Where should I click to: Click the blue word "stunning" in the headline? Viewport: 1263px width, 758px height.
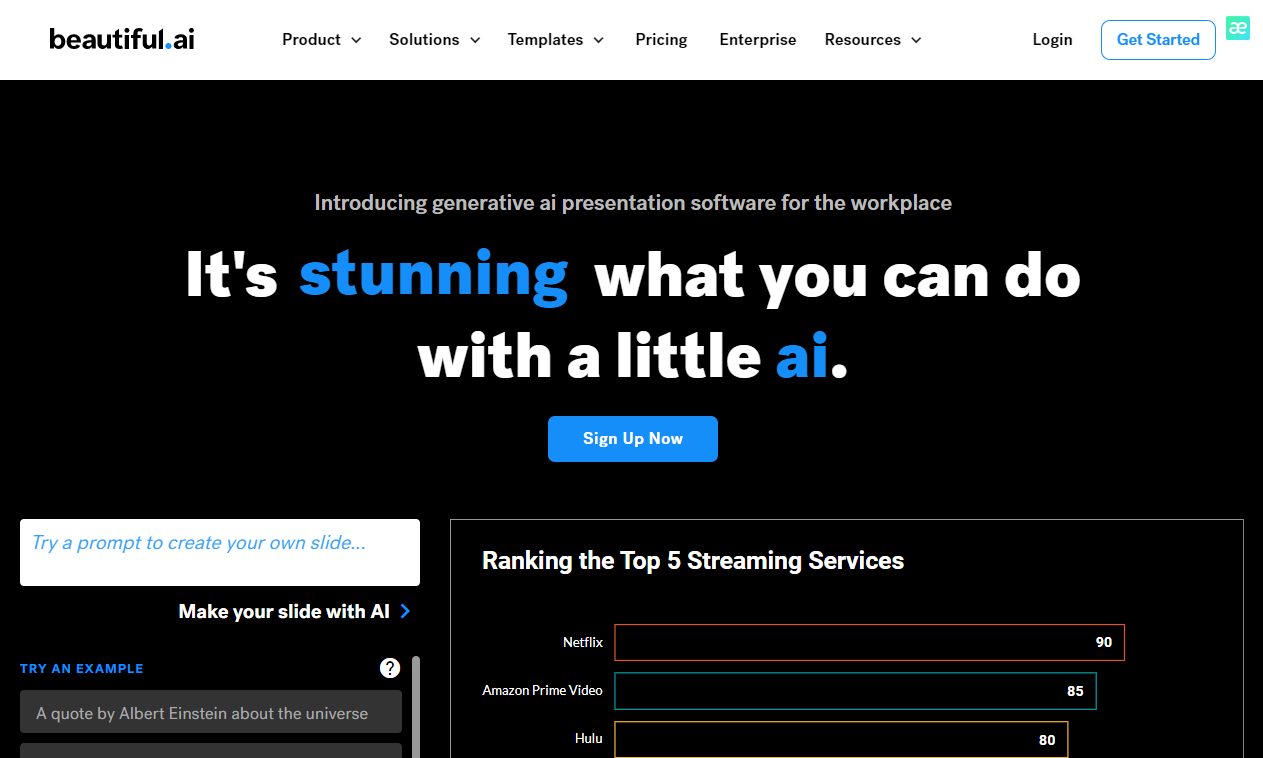point(434,274)
